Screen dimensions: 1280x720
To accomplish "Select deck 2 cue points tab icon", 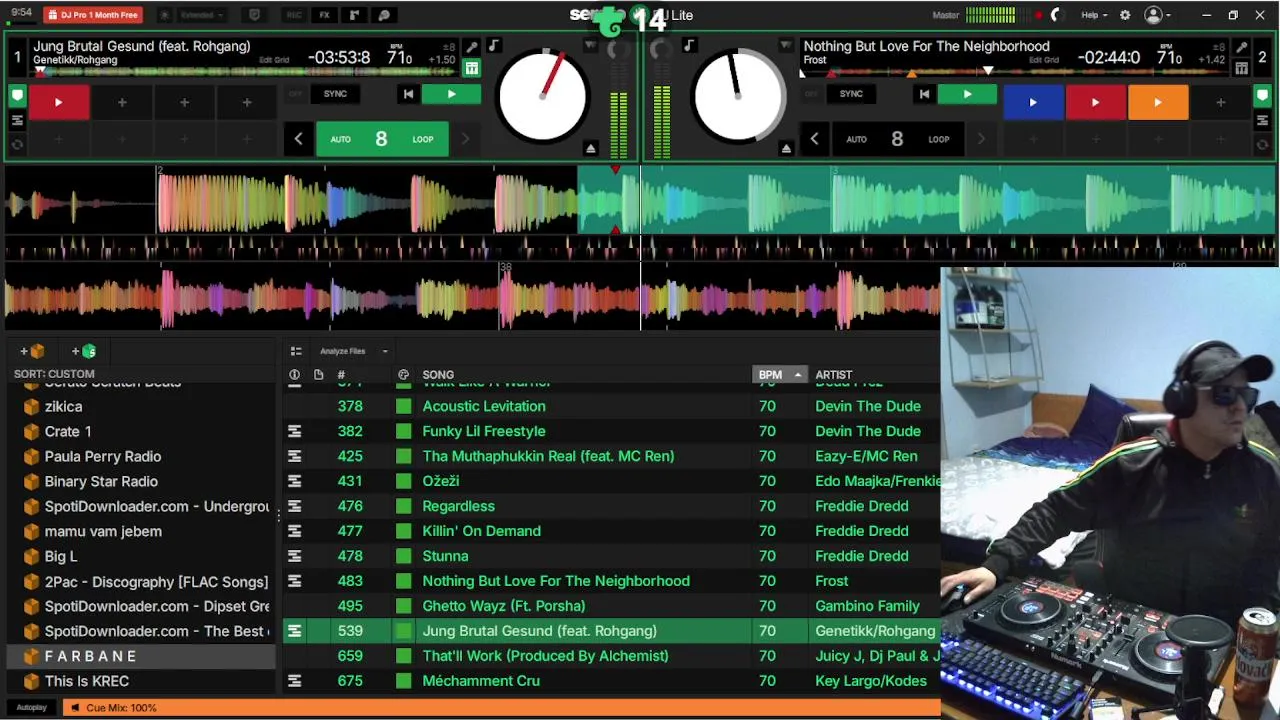I will click(1262, 96).
